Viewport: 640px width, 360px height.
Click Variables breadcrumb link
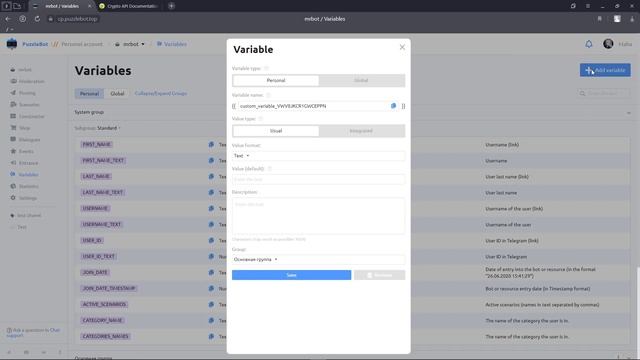click(x=172, y=44)
